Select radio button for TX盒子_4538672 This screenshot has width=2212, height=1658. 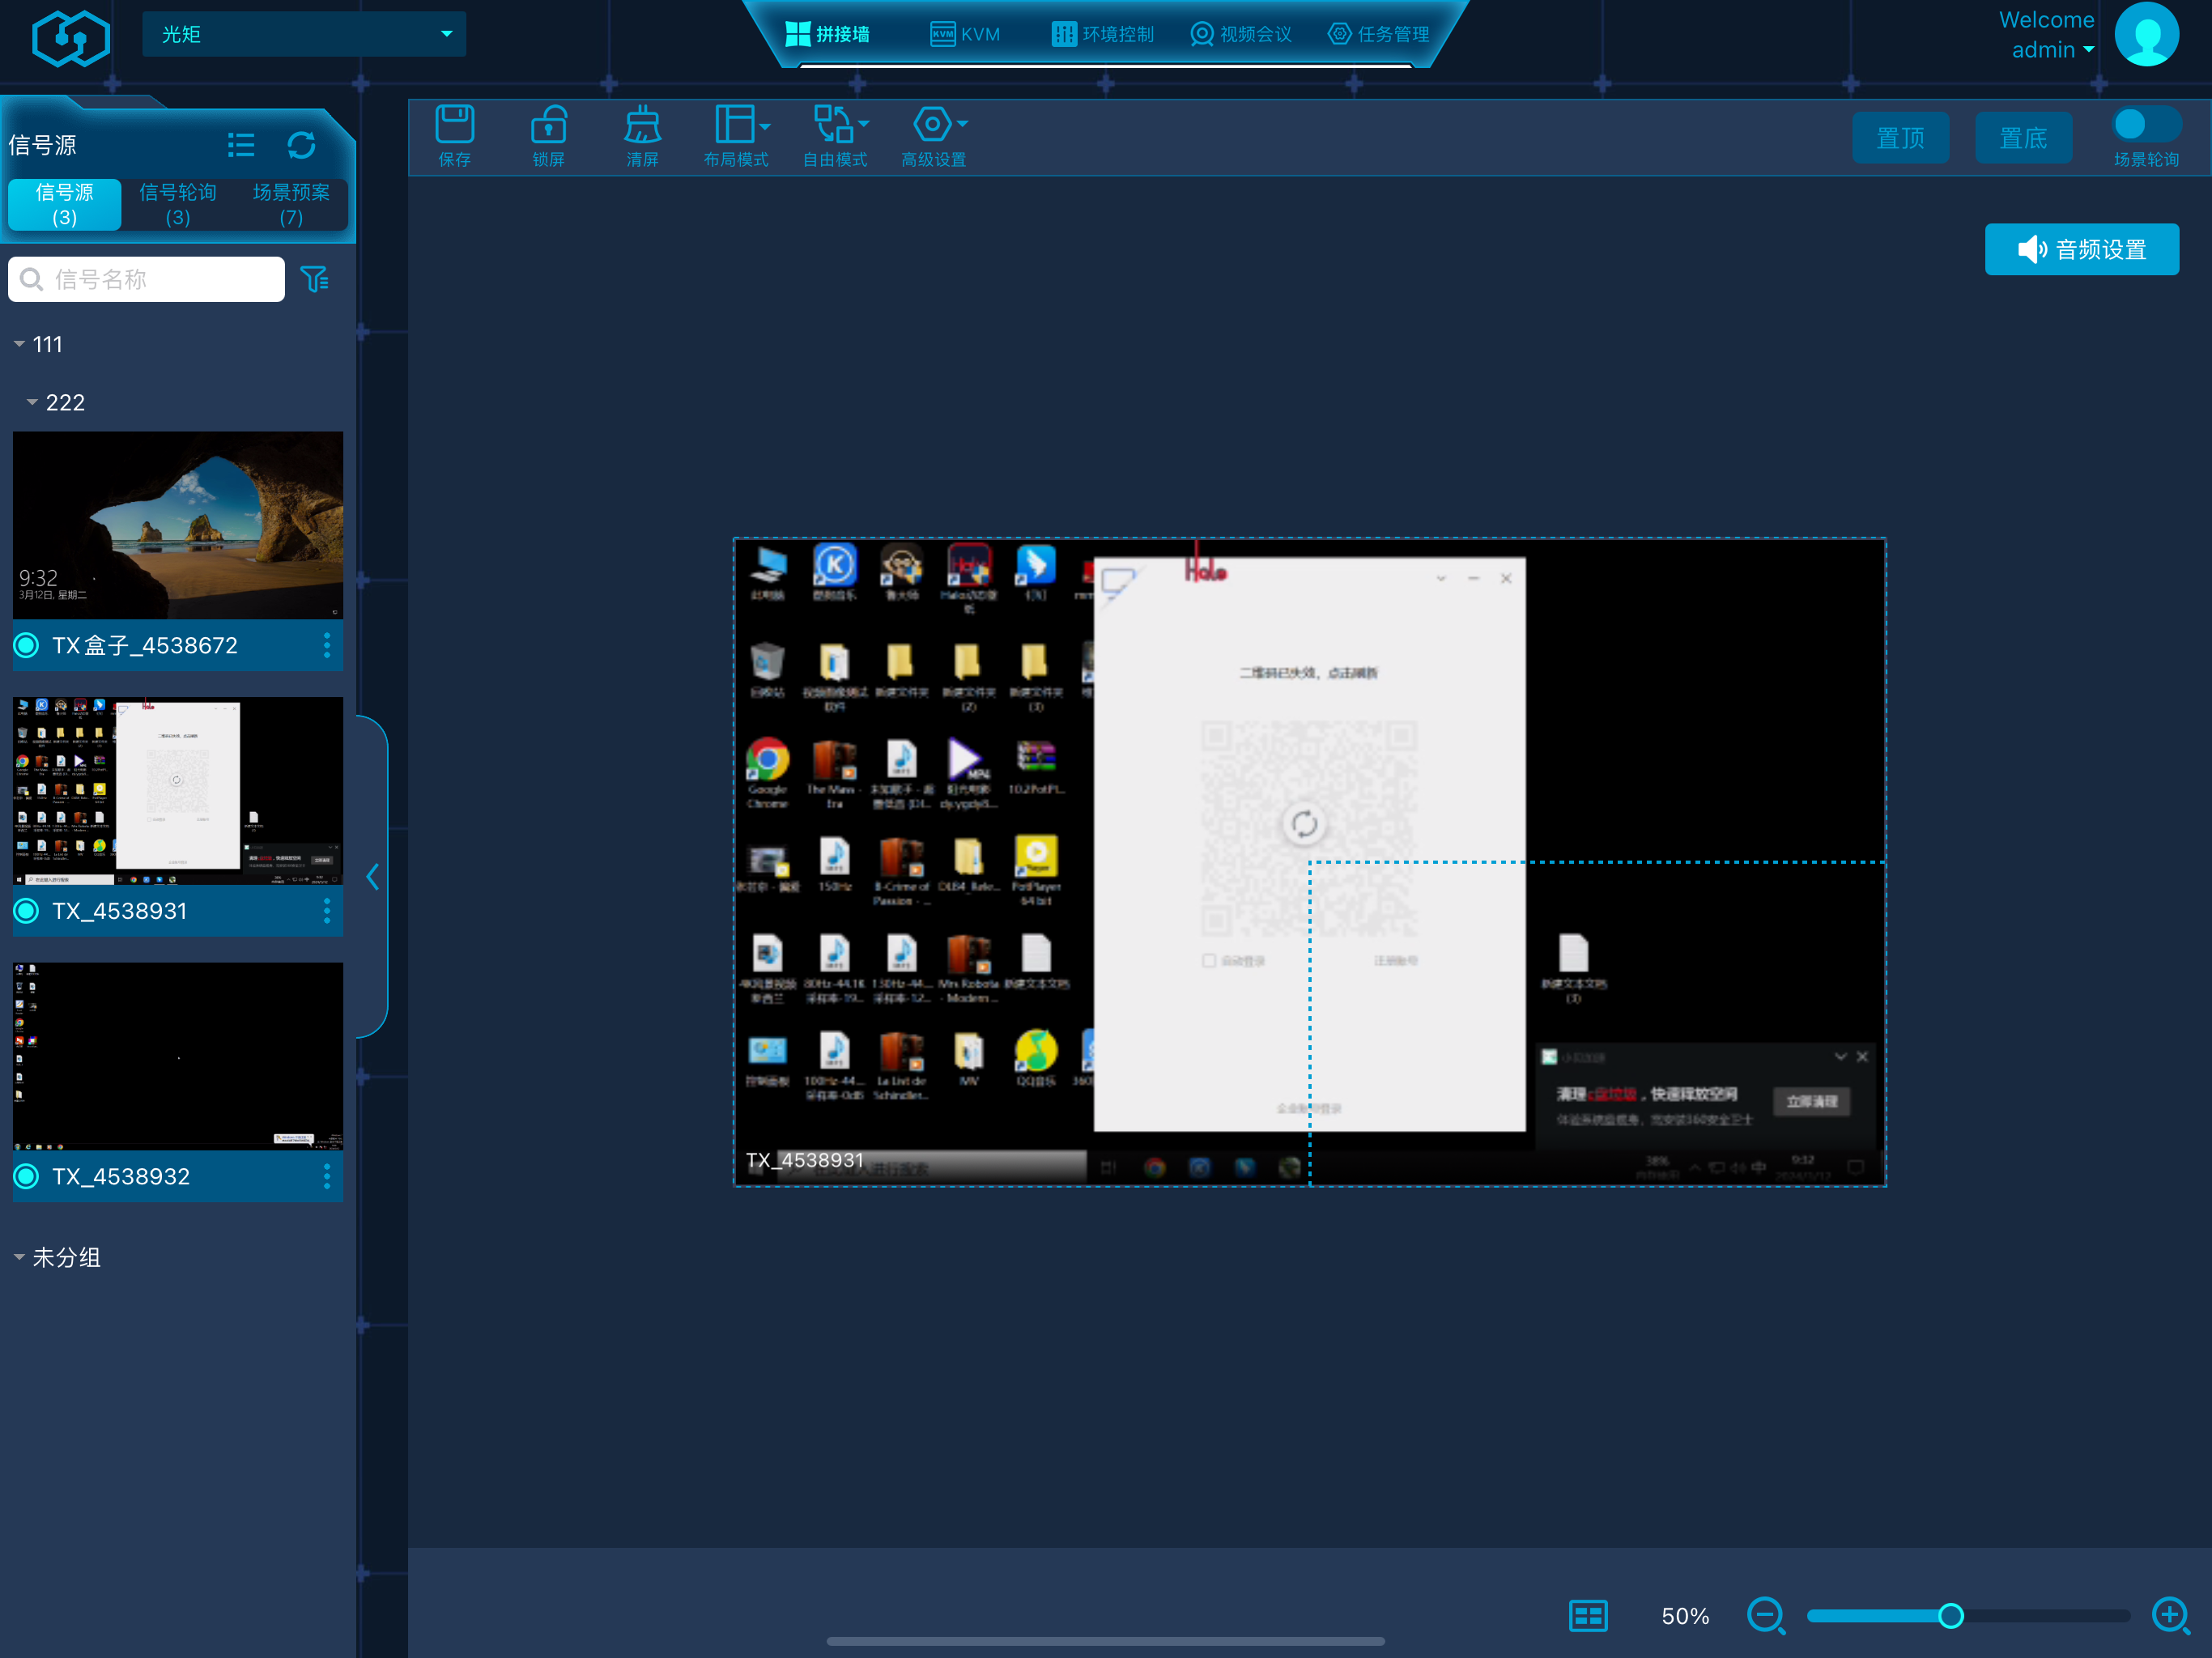tap(26, 645)
